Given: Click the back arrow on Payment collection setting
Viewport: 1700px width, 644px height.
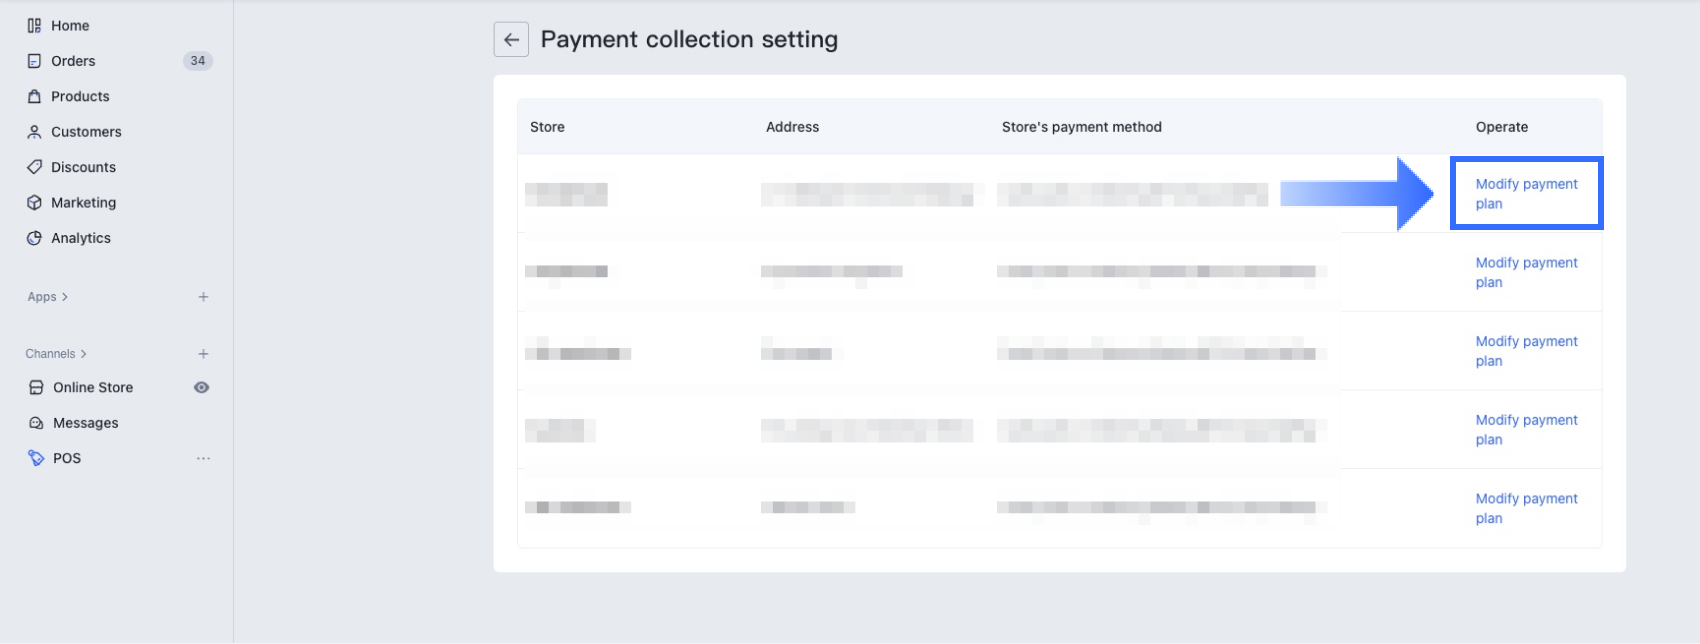Looking at the screenshot, I should coord(511,39).
